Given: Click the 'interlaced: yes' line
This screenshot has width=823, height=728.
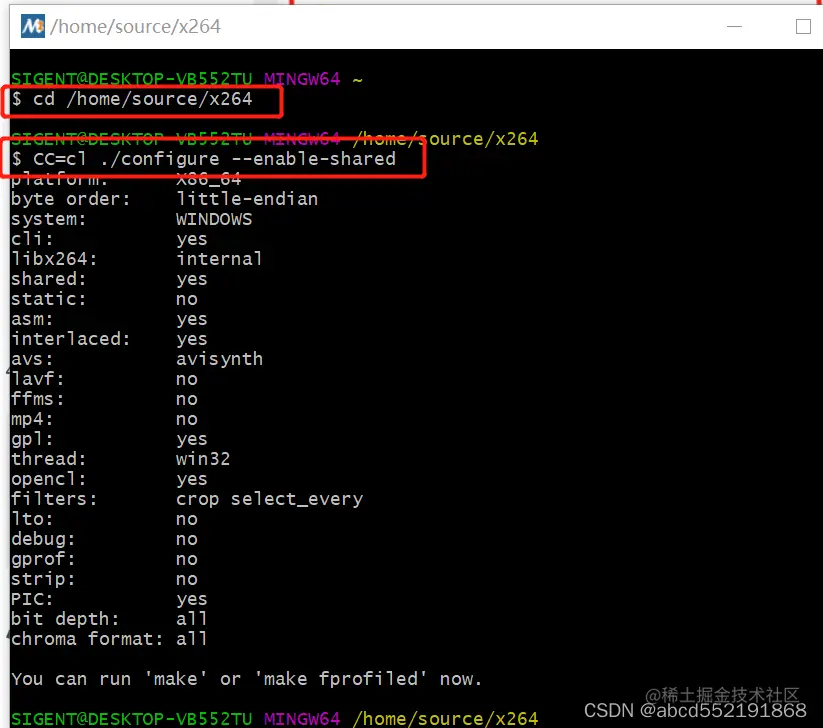Looking at the screenshot, I should coord(109,339).
